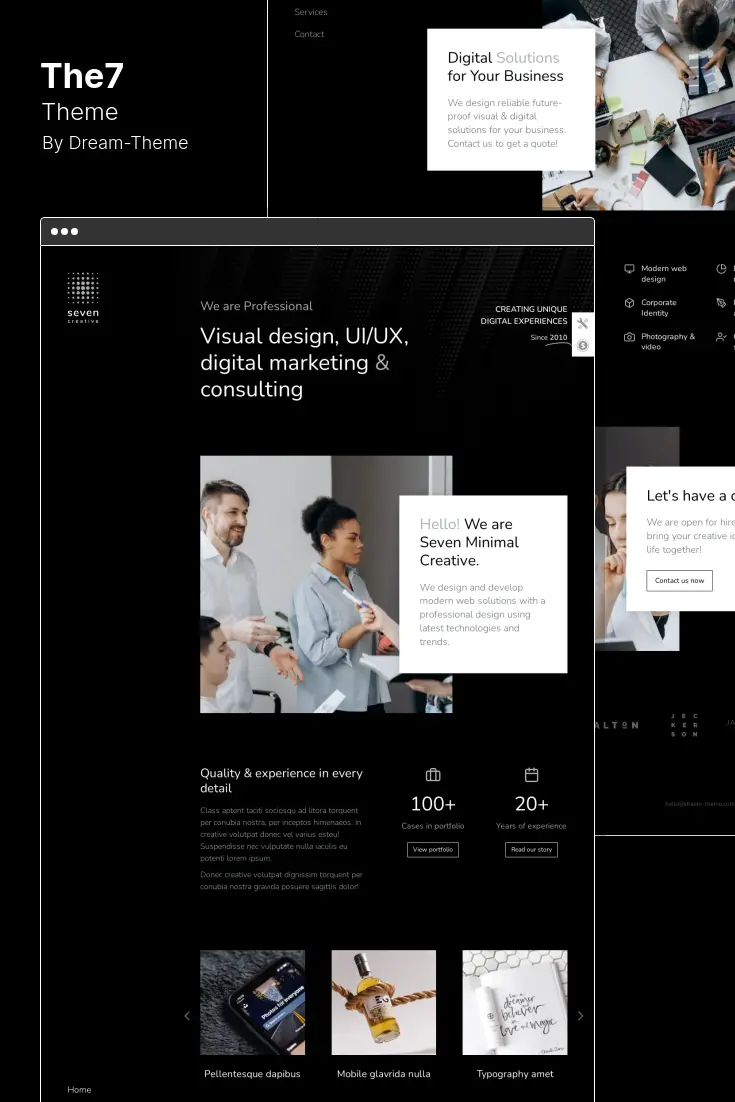
Task: Open the Typography amet thumbnail
Action: (515, 1002)
